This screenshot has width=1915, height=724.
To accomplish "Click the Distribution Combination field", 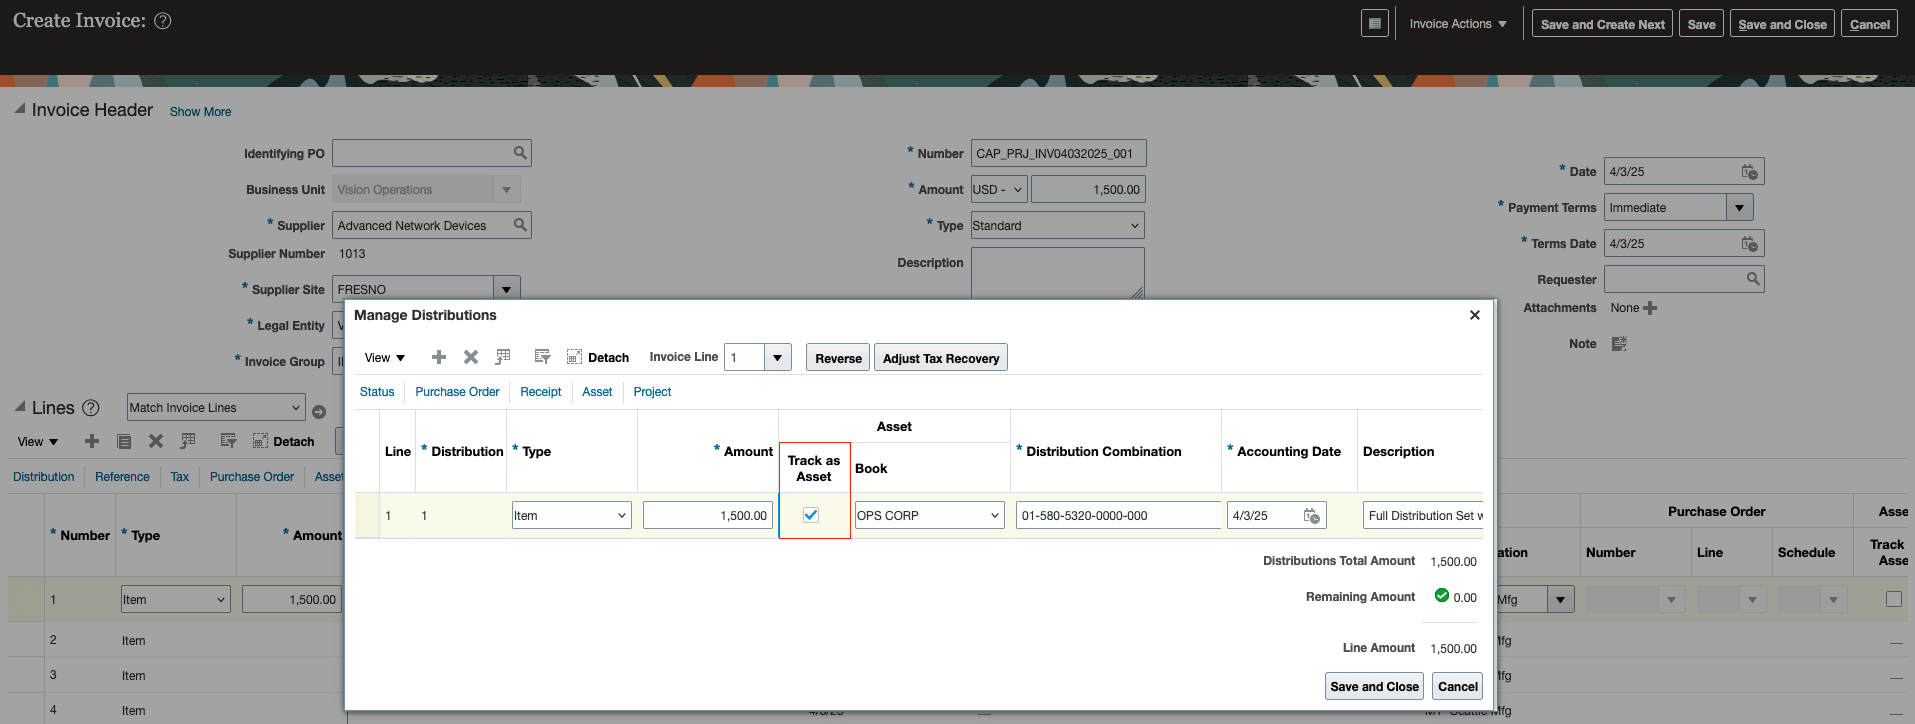I will (x=1118, y=515).
